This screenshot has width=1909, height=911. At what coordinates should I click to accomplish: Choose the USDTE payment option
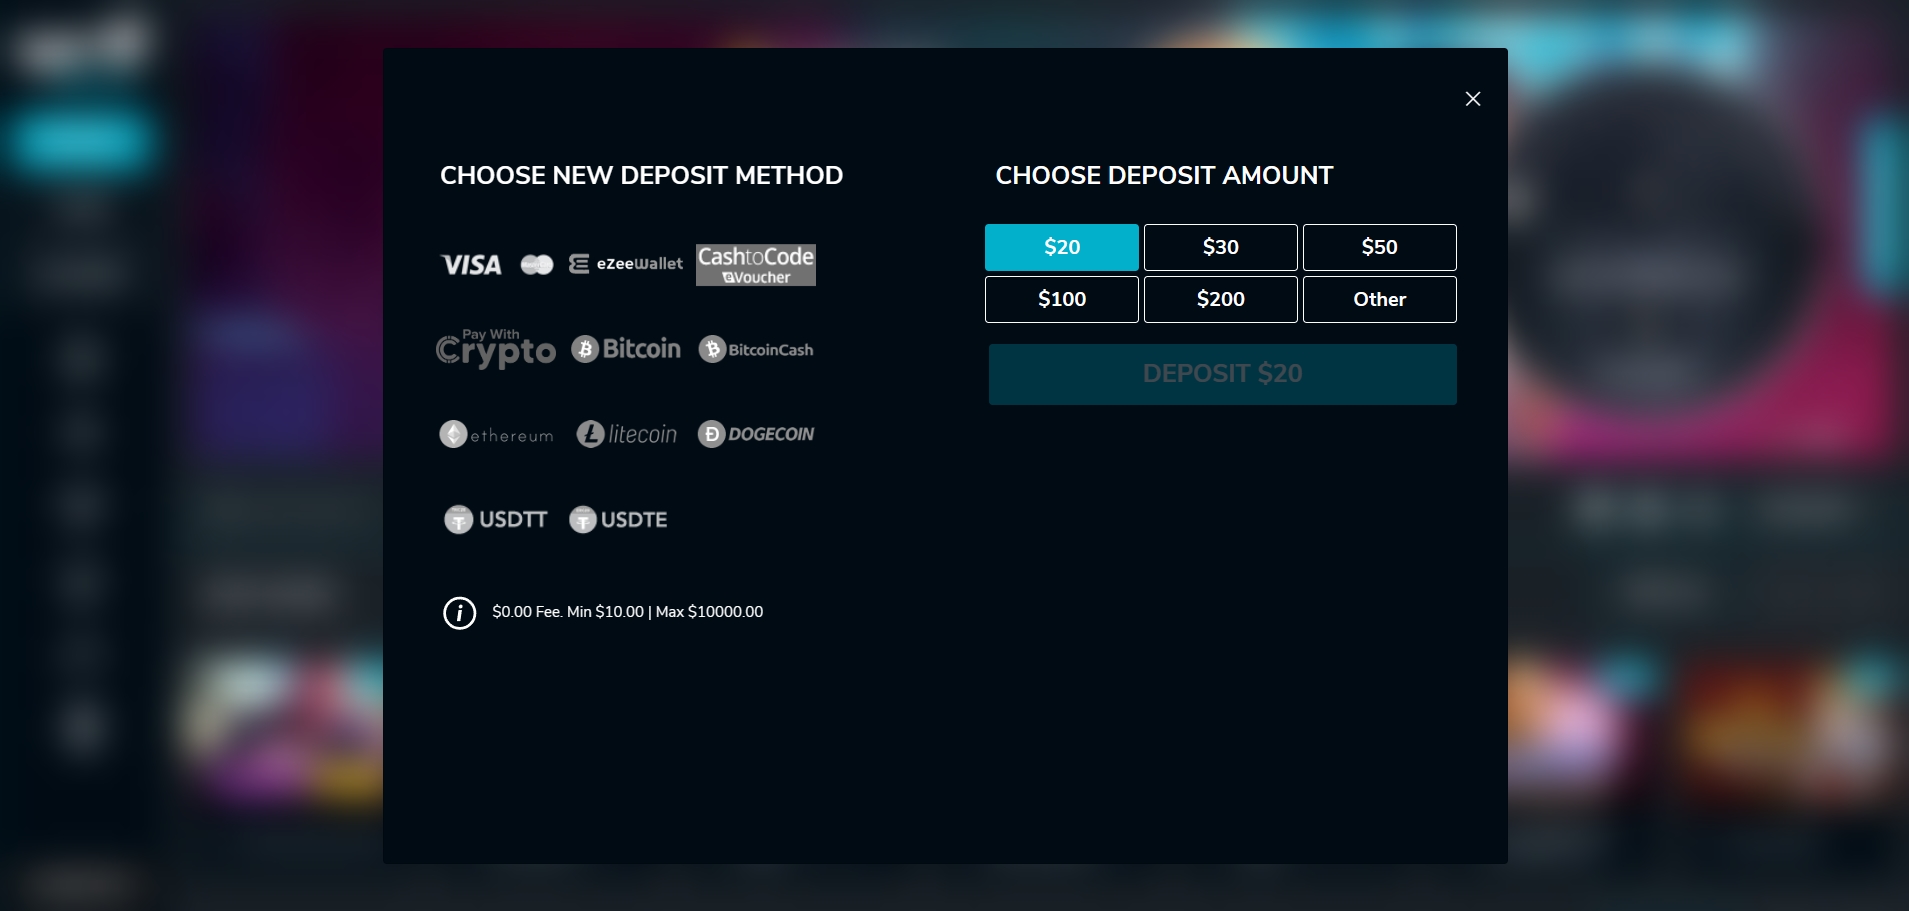[617, 519]
